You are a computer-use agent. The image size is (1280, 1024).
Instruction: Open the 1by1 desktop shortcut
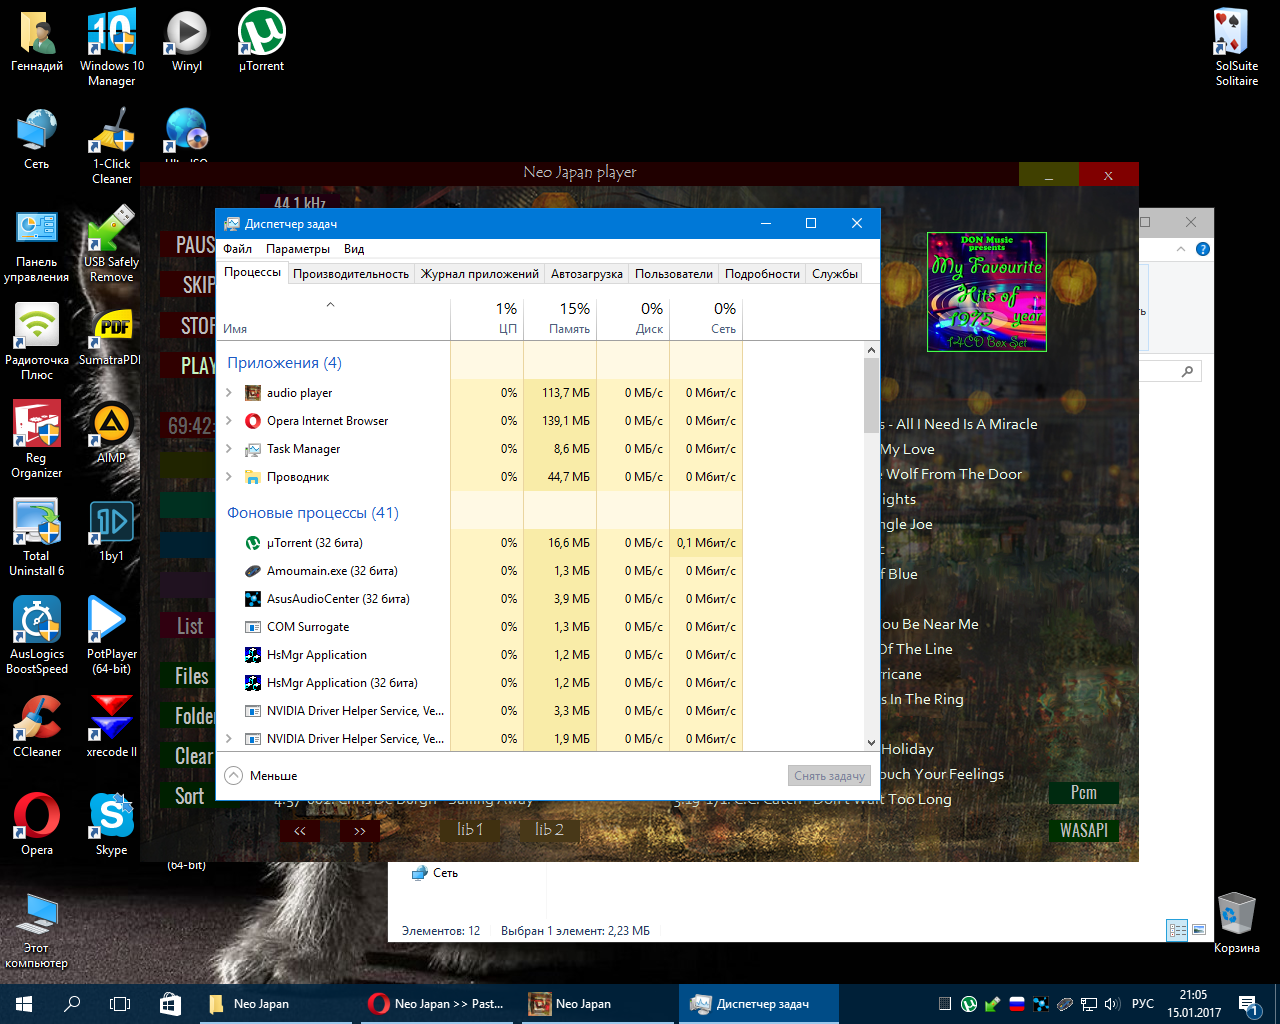click(x=111, y=532)
